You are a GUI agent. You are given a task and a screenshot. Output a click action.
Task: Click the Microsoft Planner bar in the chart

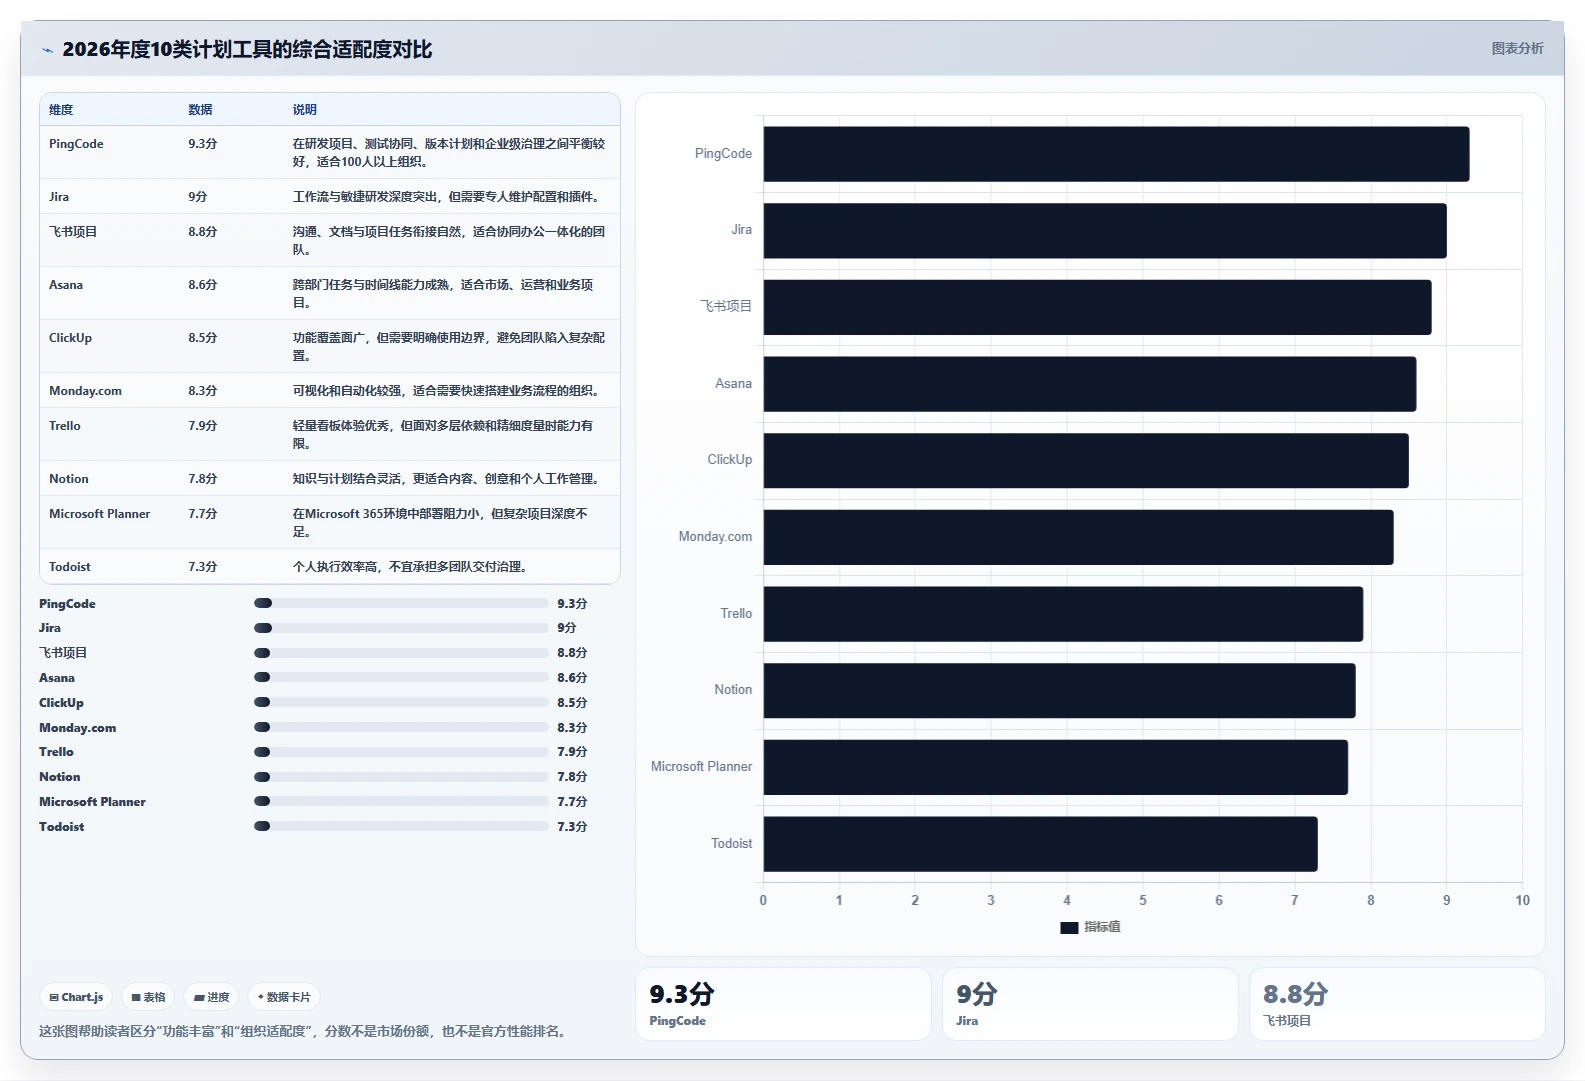point(1056,767)
